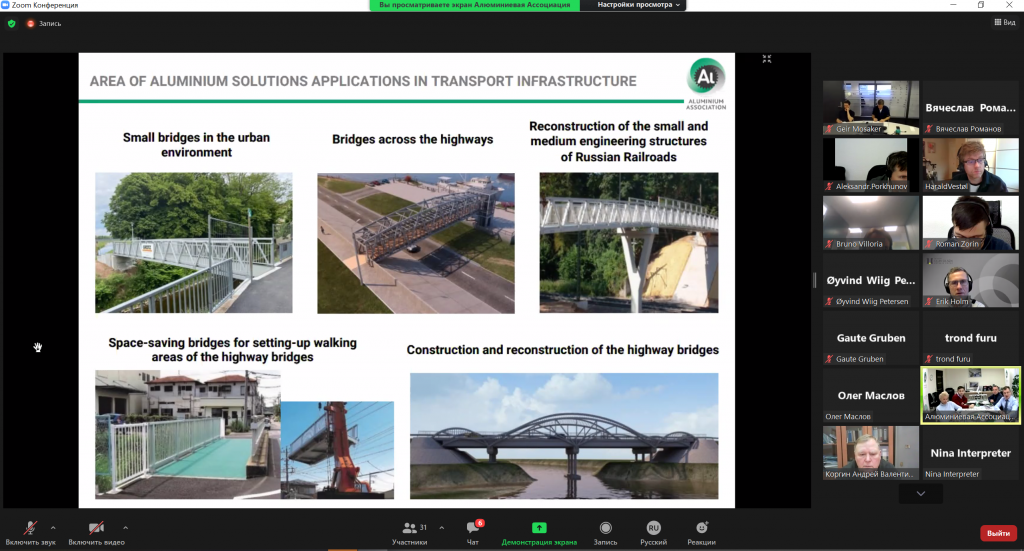Open the Вид view layout menu
Screen dimensions: 1024x551
(1005, 22)
